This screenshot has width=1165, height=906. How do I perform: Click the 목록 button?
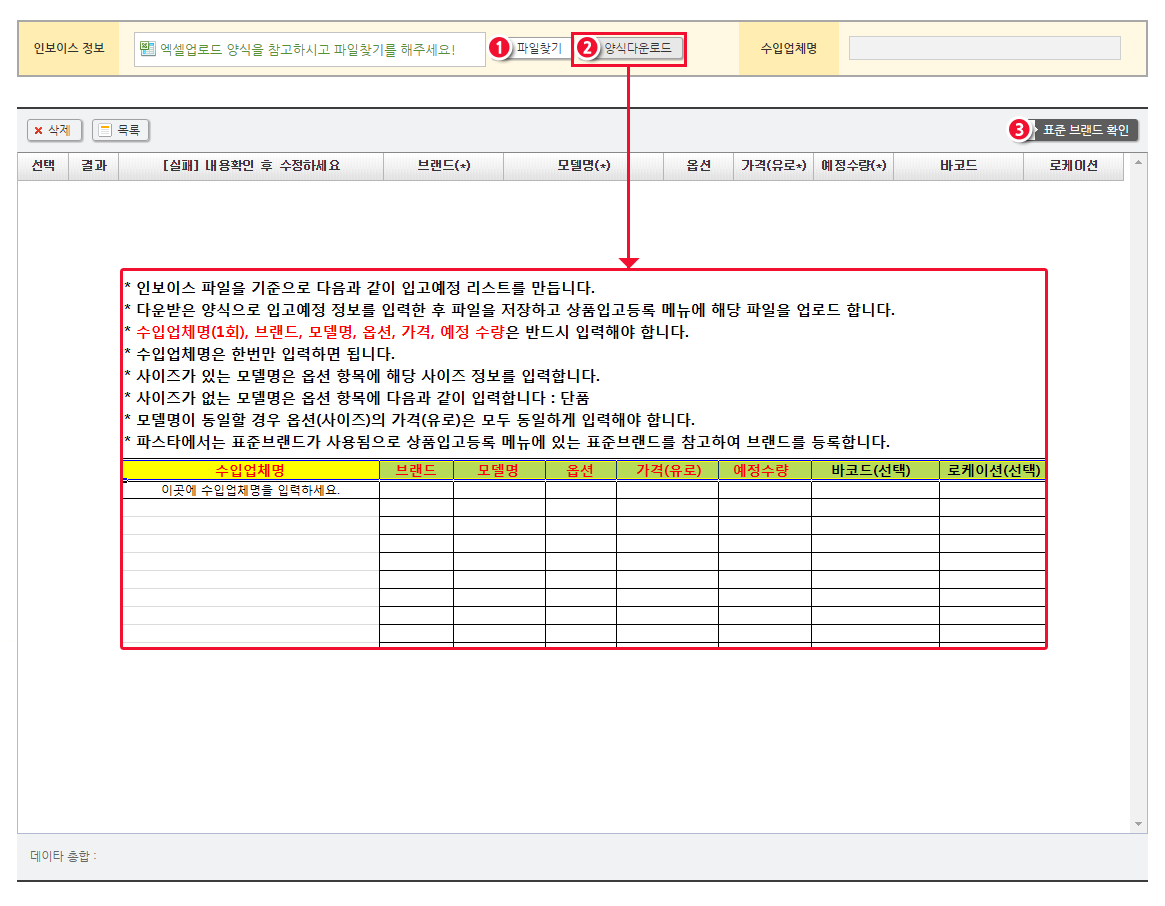pos(120,130)
